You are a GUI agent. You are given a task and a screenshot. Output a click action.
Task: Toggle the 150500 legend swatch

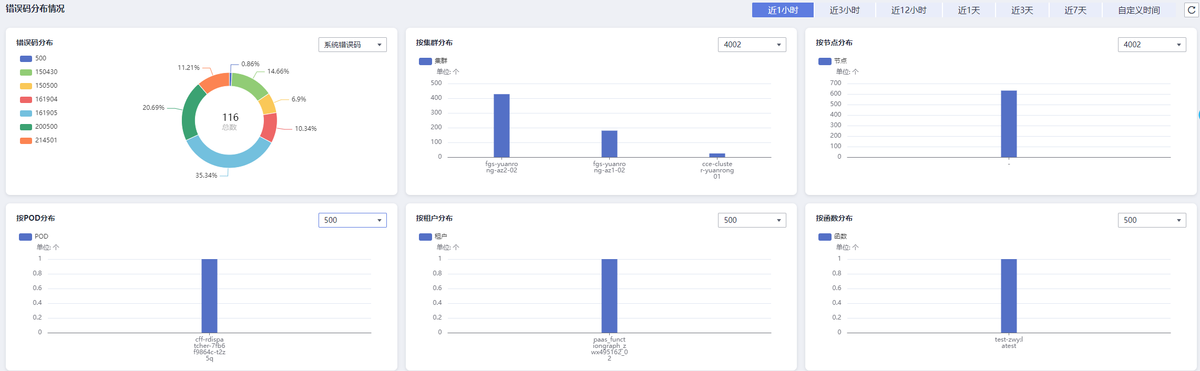click(x=25, y=86)
